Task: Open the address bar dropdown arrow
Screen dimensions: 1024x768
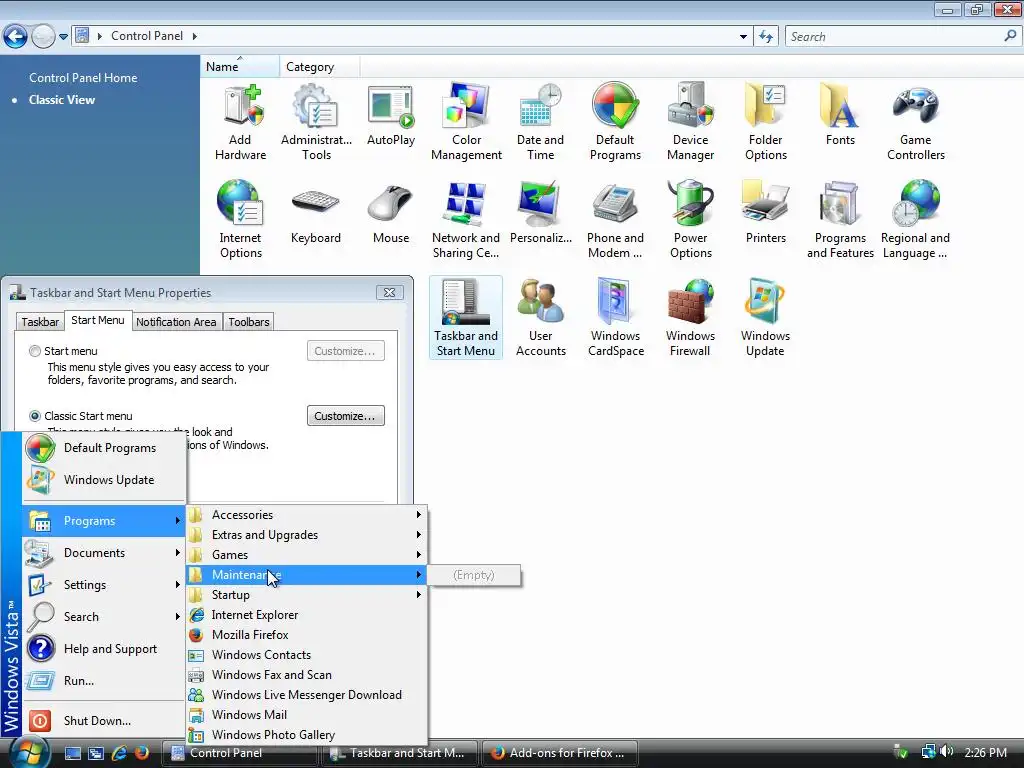Action: pyautogui.click(x=743, y=37)
